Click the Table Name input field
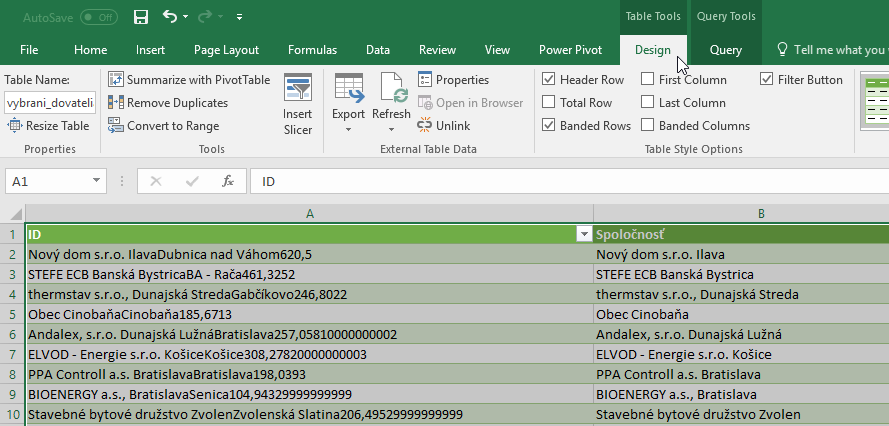The height and width of the screenshot is (426, 889). (50, 103)
